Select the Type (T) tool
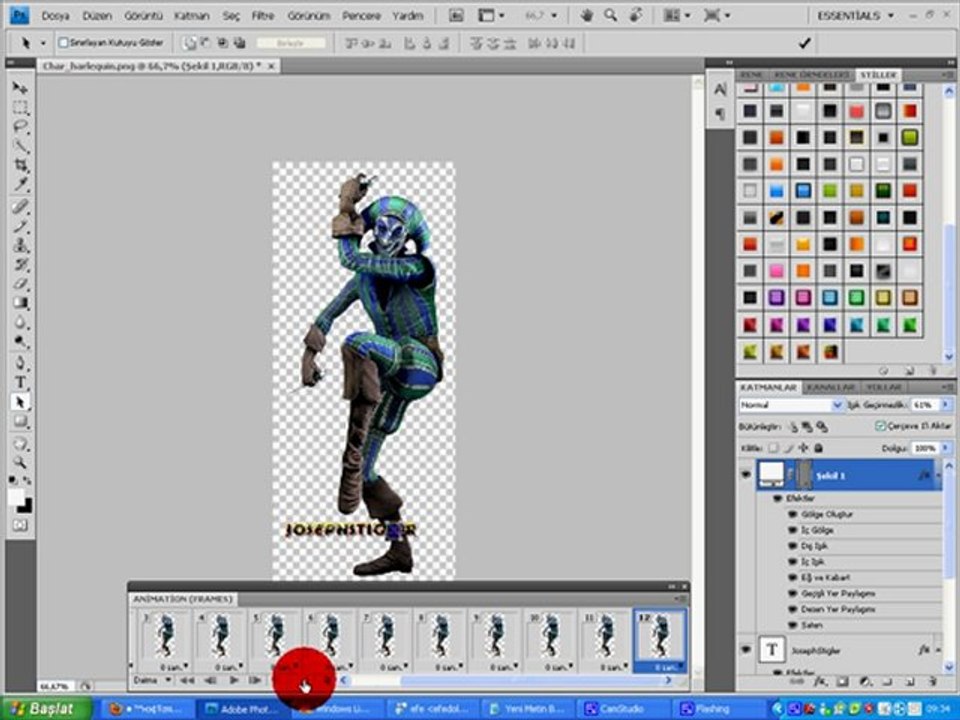960x720 pixels. (20, 382)
